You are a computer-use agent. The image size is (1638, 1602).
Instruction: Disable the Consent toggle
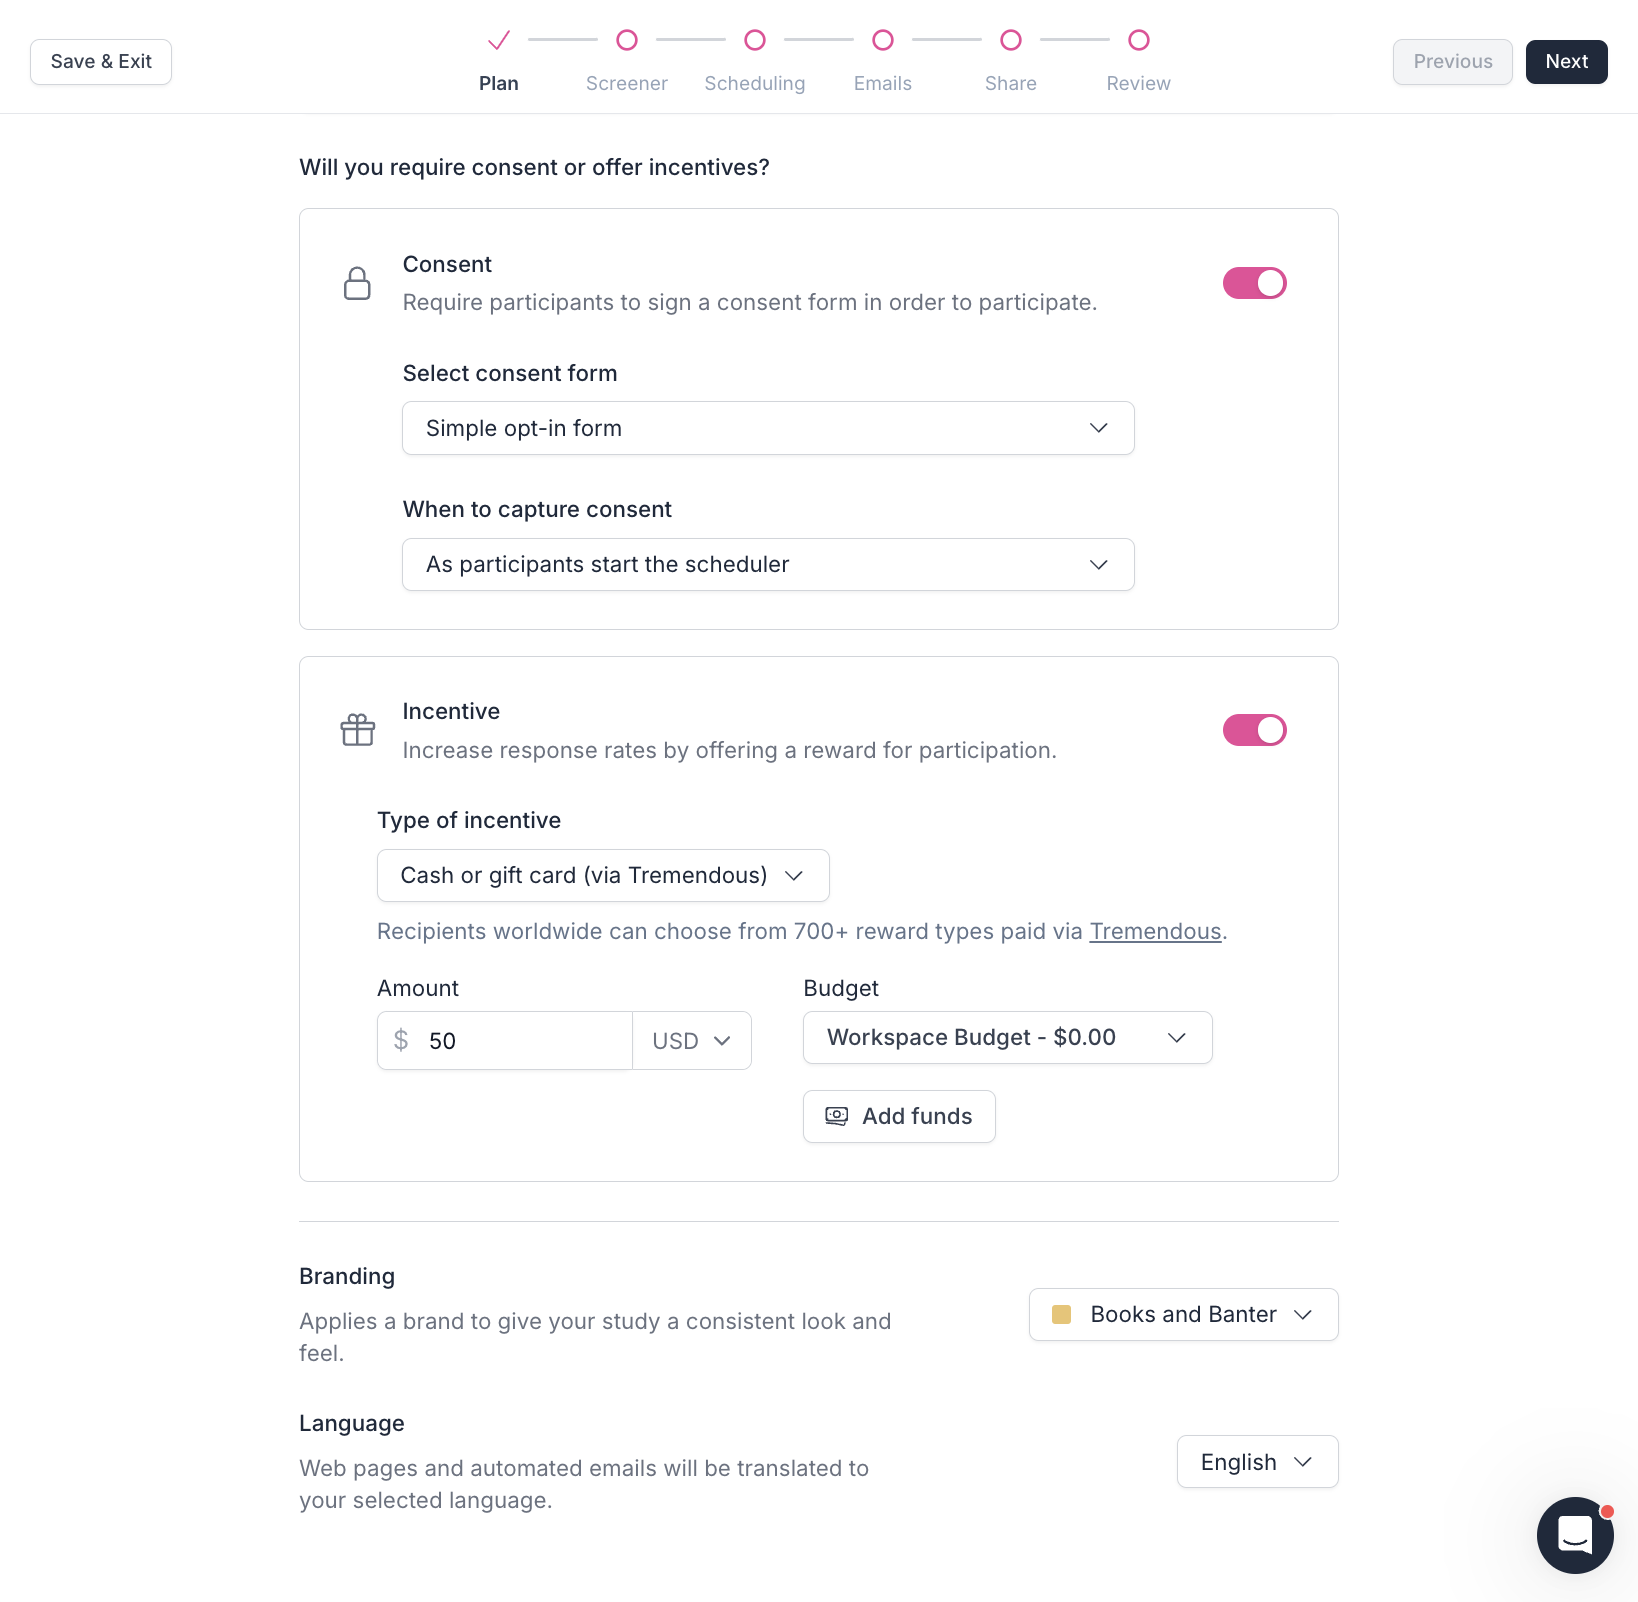[x=1254, y=283]
